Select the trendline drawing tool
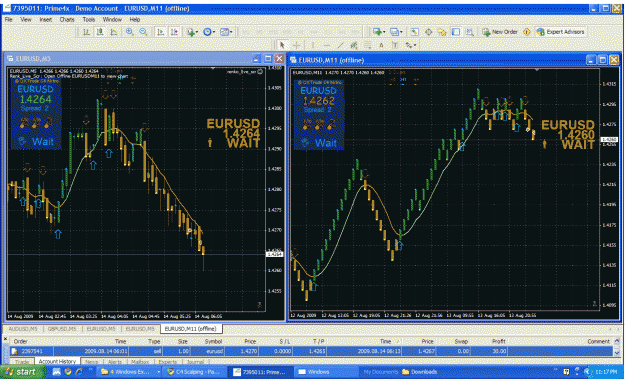Screen dimensions: 625x381 click(x=340, y=45)
